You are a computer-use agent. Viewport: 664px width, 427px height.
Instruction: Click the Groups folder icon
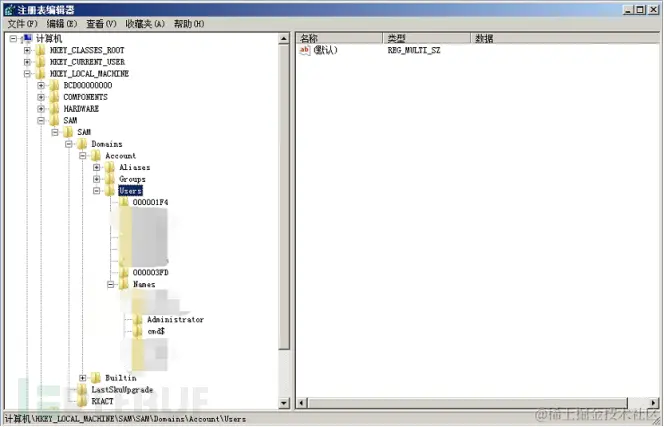(x=110, y=179)
